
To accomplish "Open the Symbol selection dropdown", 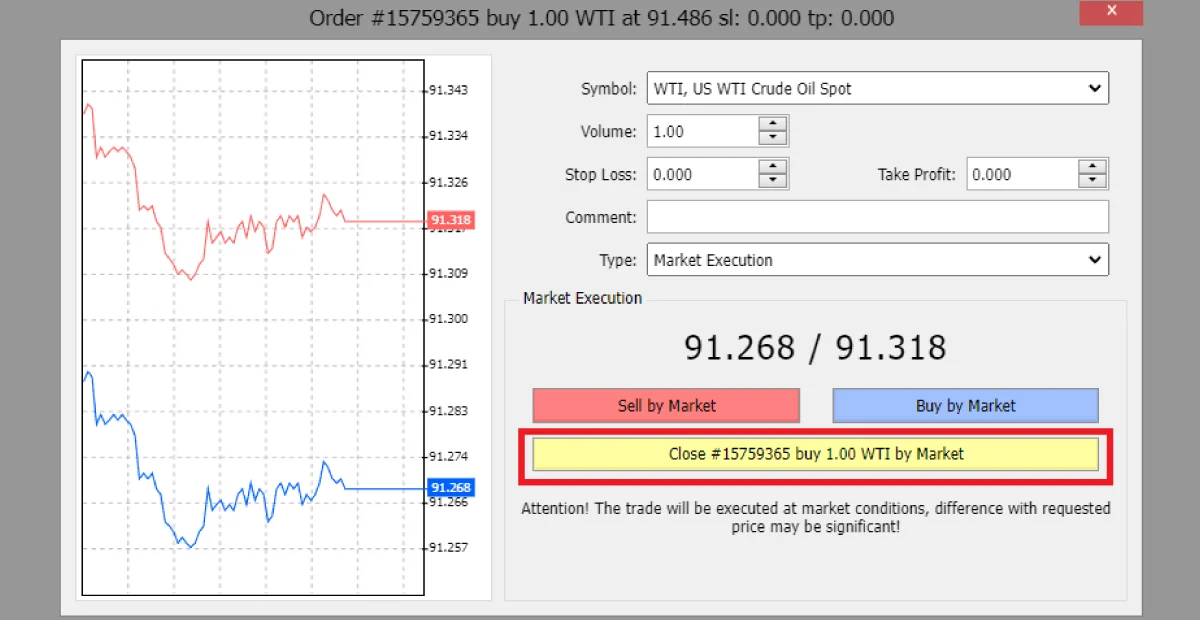I will tap(1095, 88).
